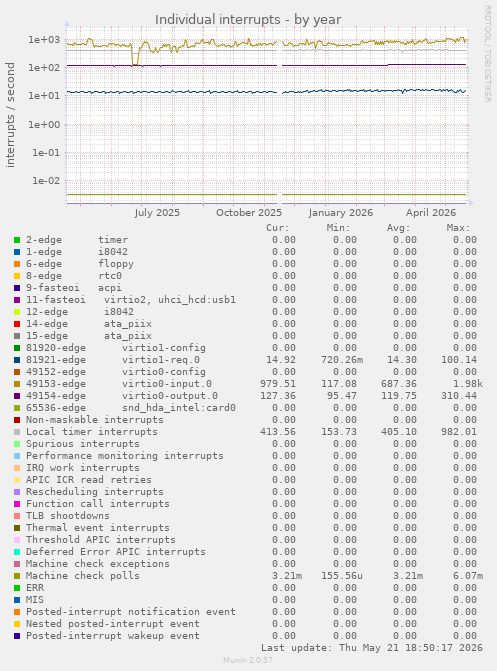This screenshot has width=497, height=671.
Task: Click the Max: column header
Action: point(458,228)
